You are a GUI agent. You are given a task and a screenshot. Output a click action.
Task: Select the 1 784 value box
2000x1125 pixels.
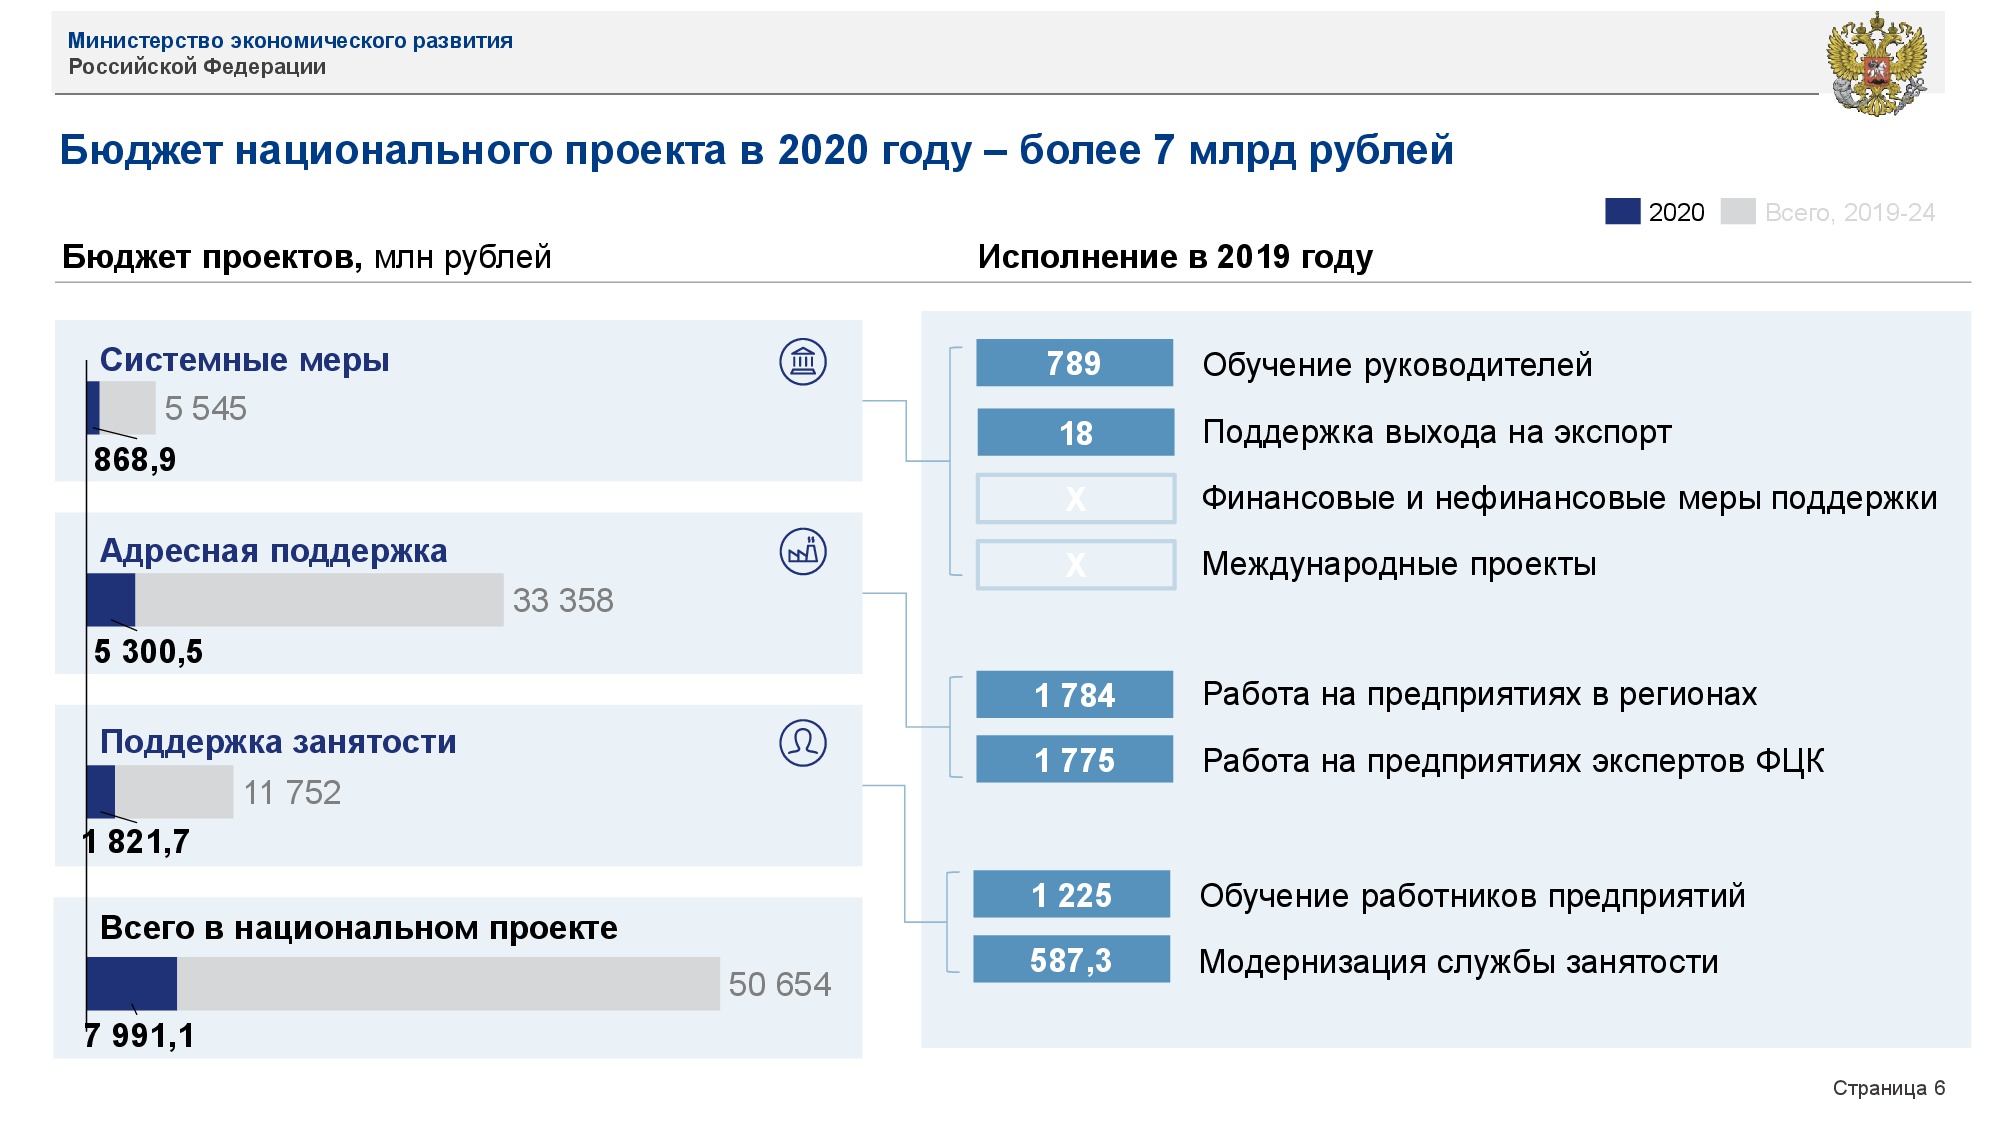[x=1074, y=694]
